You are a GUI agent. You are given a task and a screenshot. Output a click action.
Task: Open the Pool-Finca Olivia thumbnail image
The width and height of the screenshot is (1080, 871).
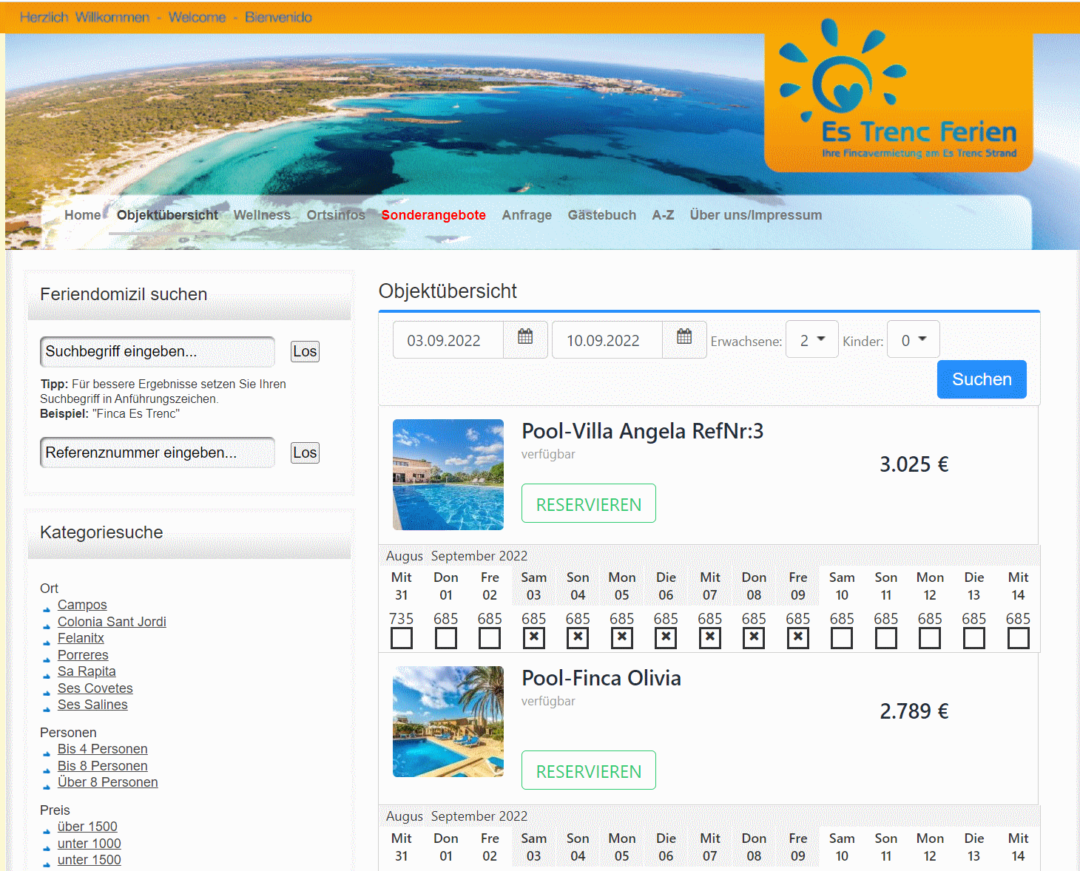pos(448,721)
